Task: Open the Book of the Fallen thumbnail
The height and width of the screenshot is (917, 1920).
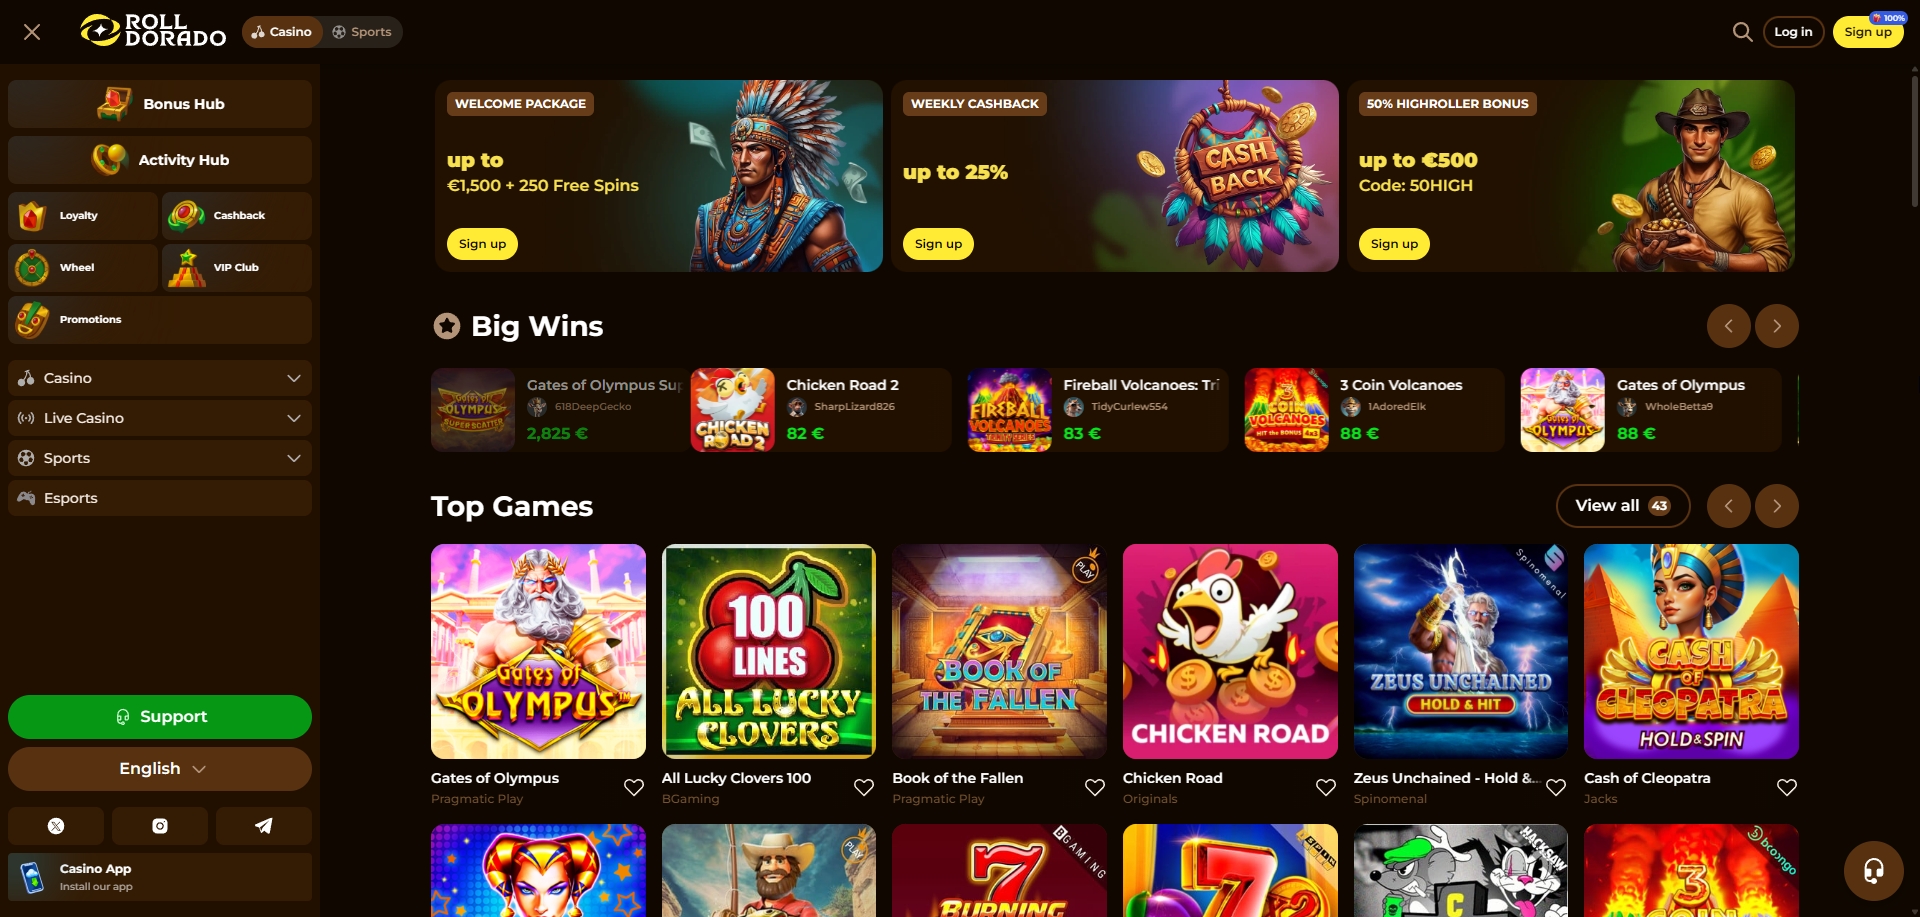Action: click(999, 651)
